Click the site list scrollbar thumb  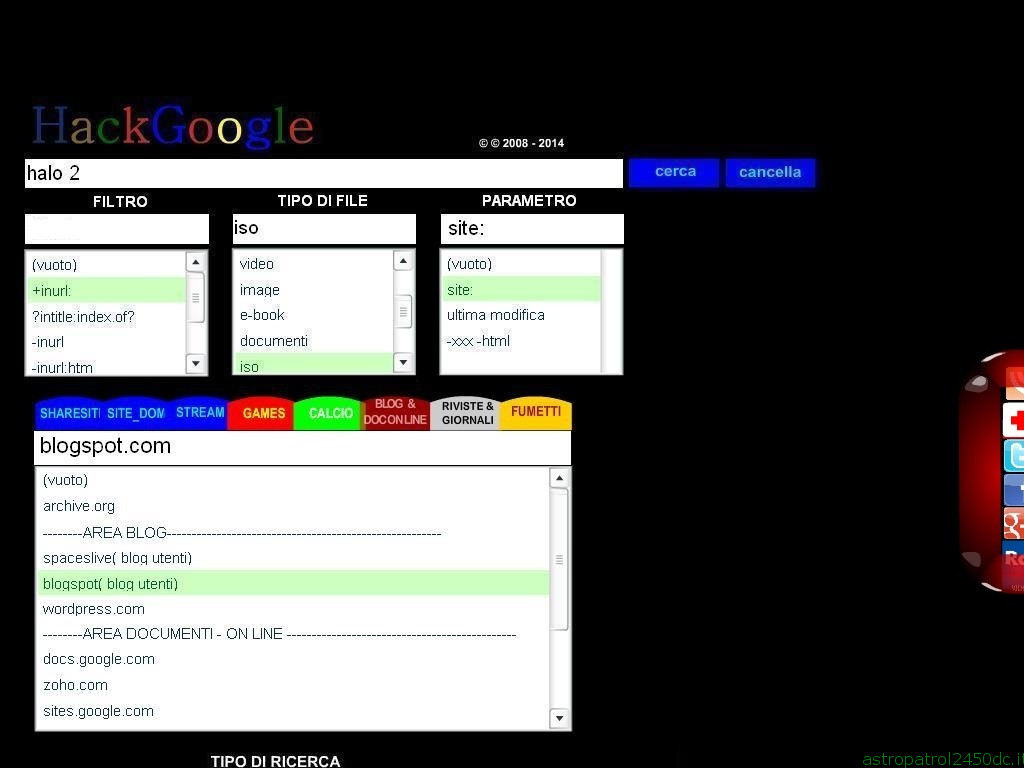point(559,560)
